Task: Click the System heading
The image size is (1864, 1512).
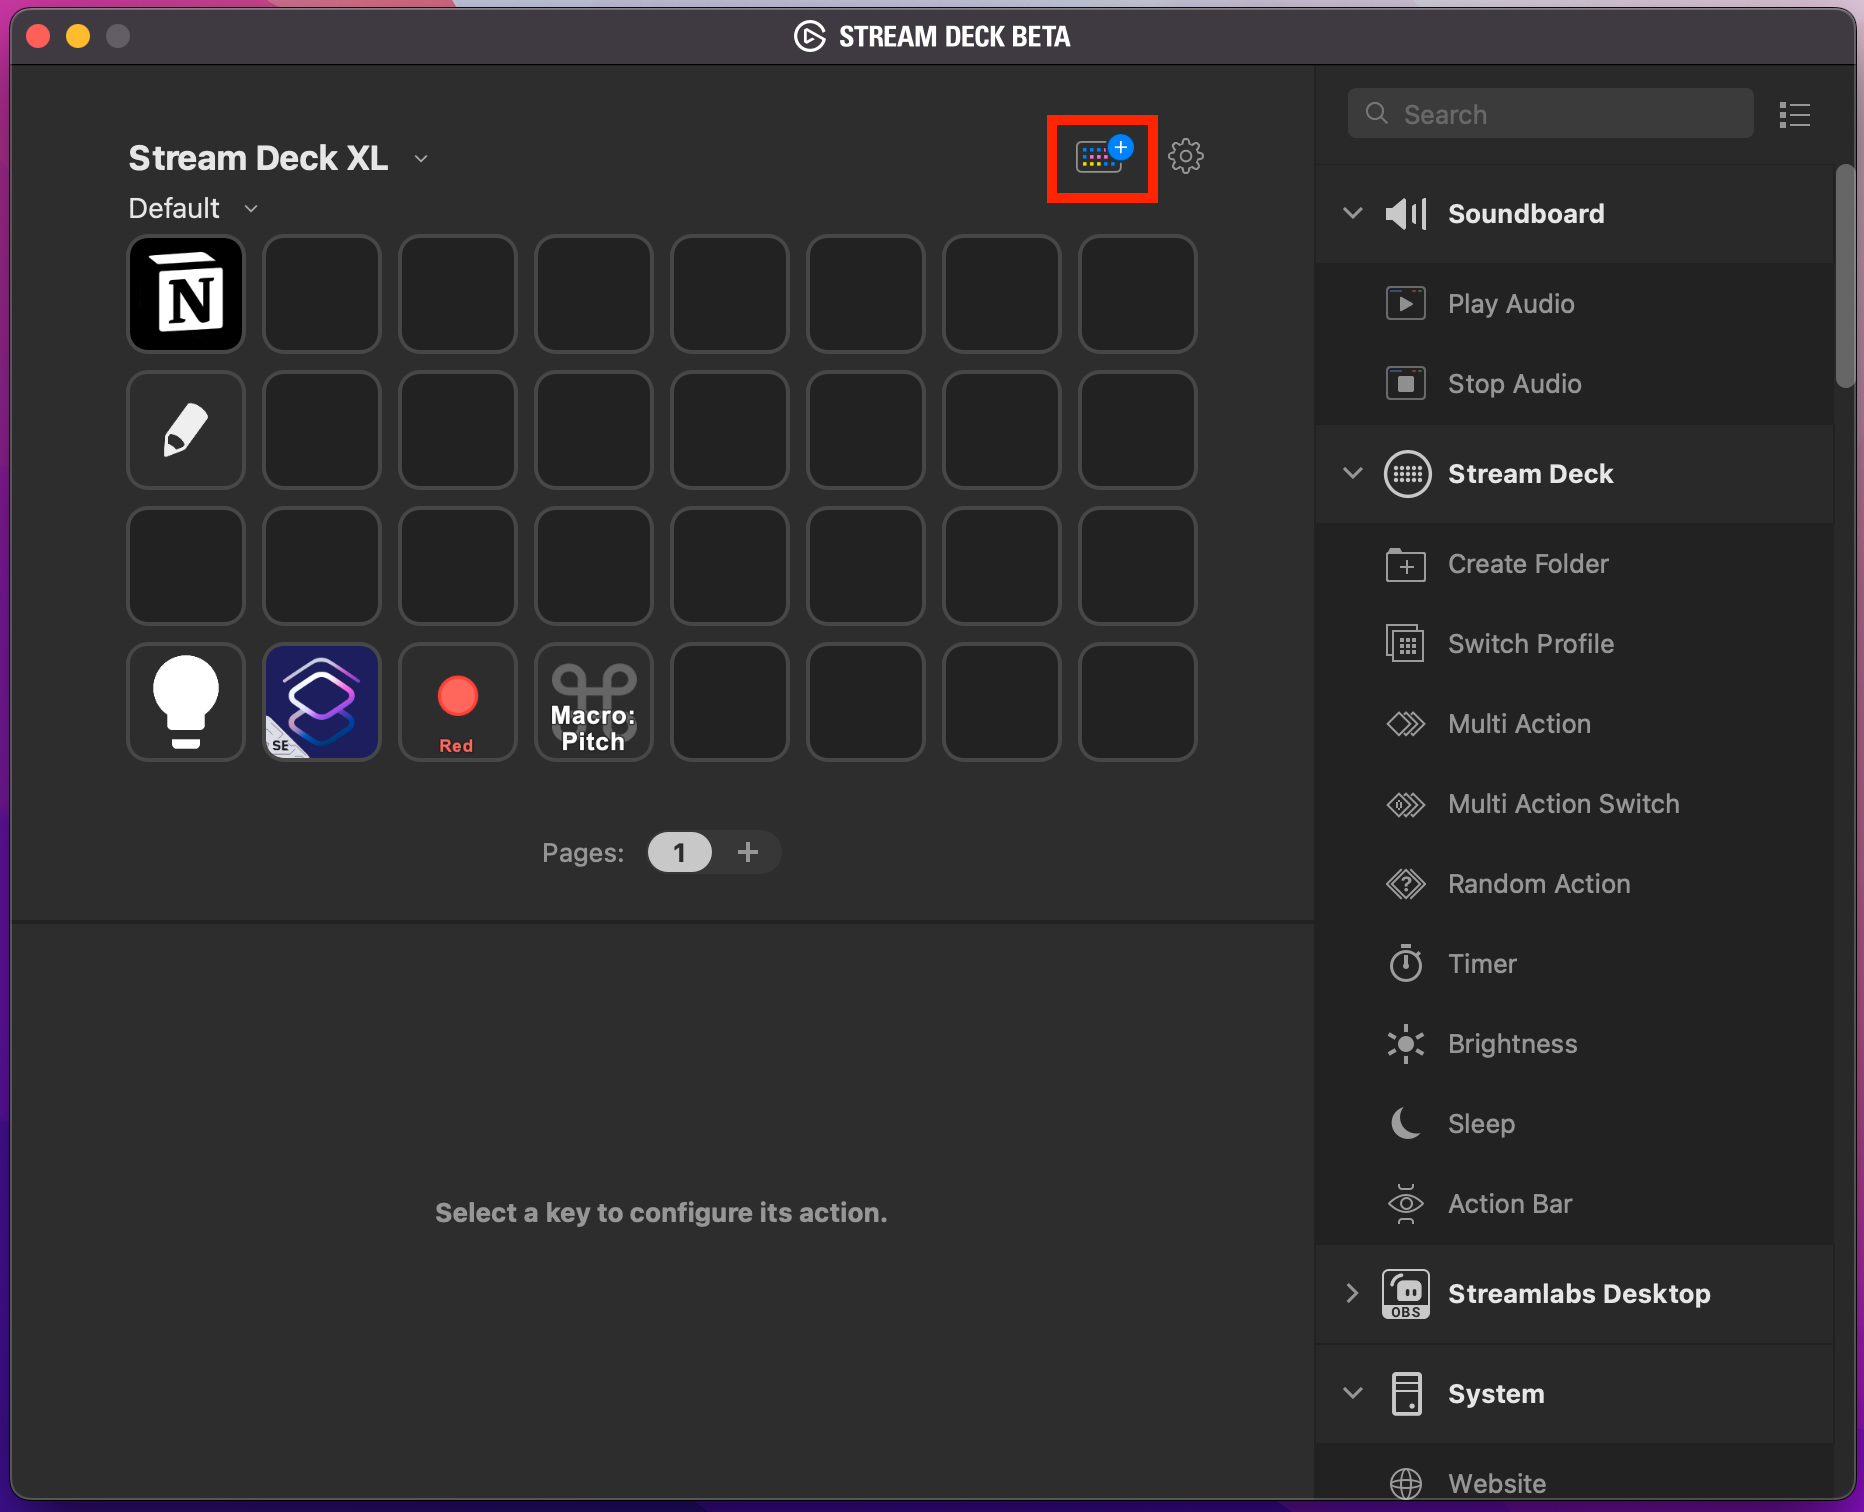Action: coord(1496,1394)
